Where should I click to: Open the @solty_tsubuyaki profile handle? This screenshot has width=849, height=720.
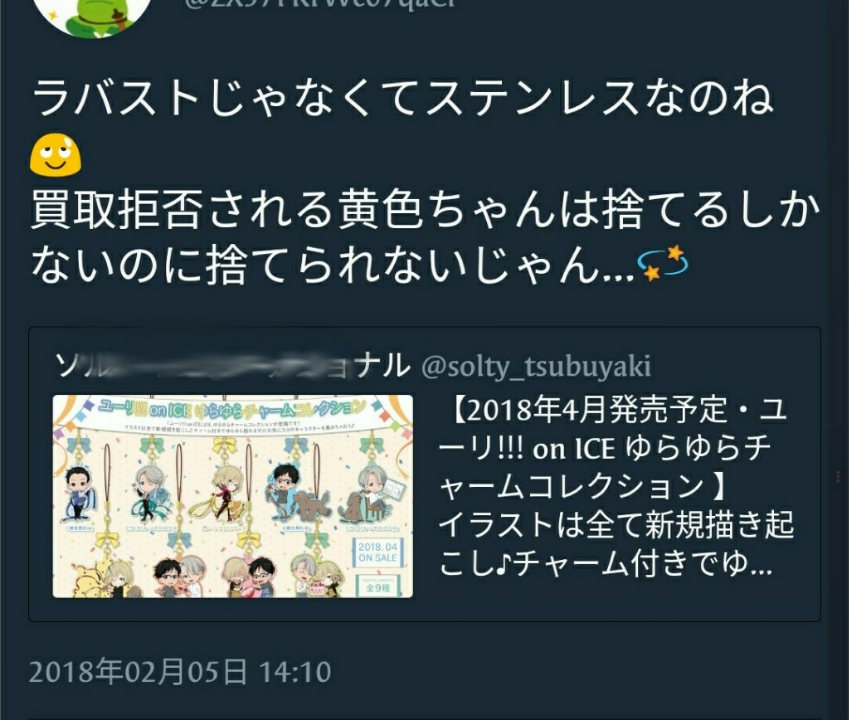(536, 366)
